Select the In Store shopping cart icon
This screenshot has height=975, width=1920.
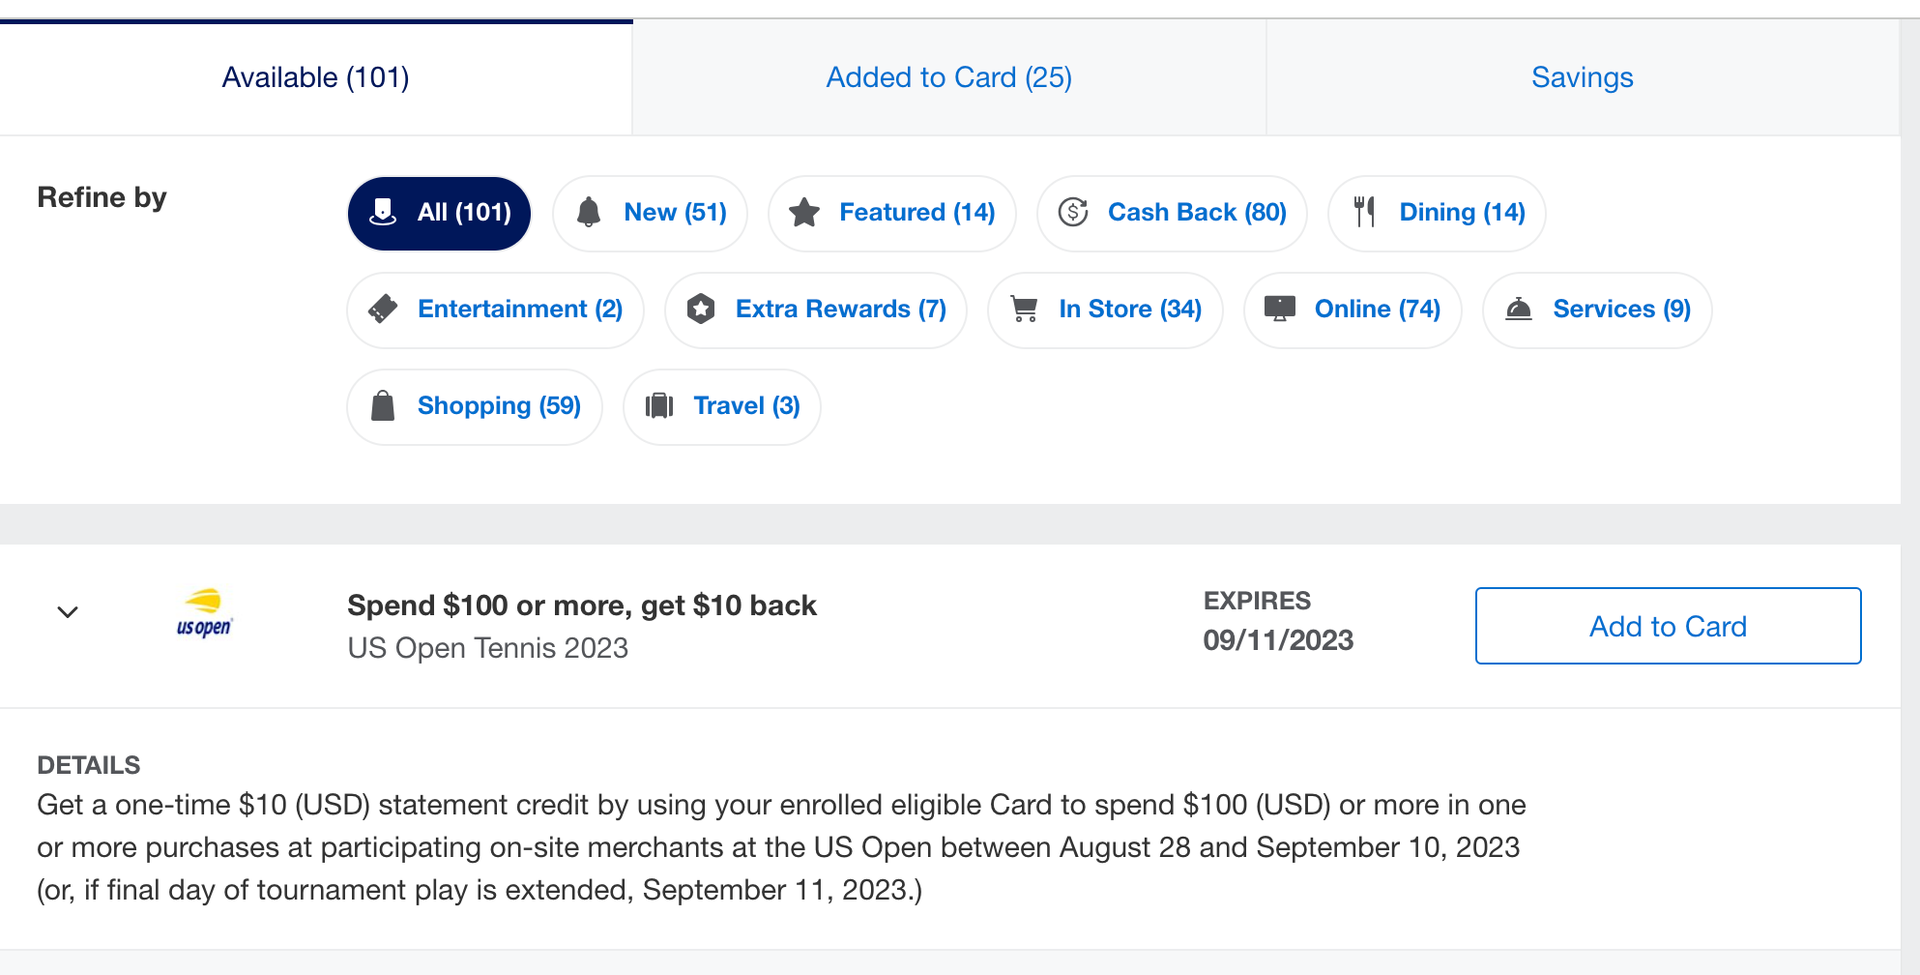coord(1022,309)
